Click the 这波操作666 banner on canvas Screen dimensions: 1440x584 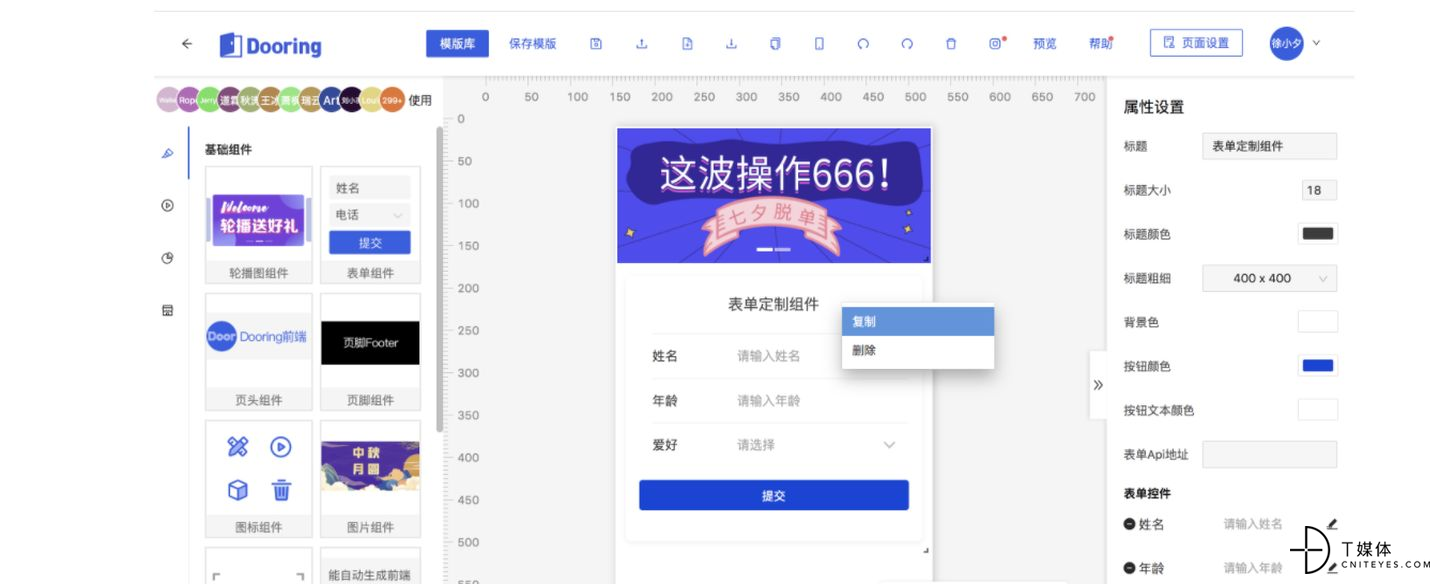click(x=774, y=196)
